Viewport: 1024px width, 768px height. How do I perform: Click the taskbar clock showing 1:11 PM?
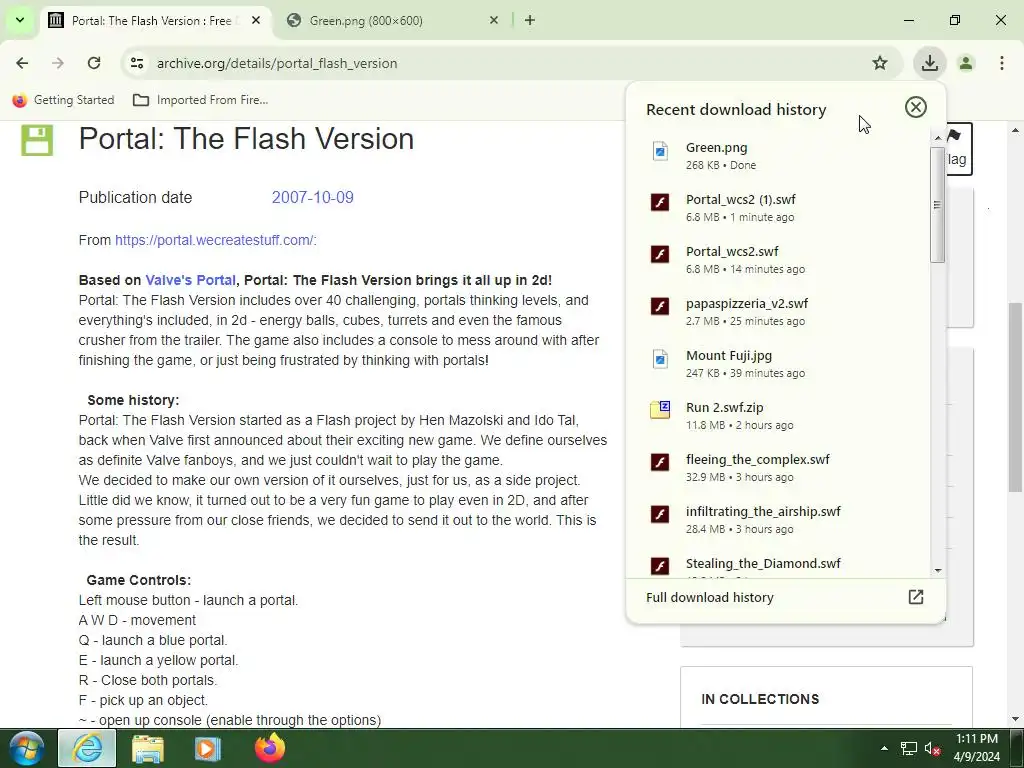tap(977, 748)
